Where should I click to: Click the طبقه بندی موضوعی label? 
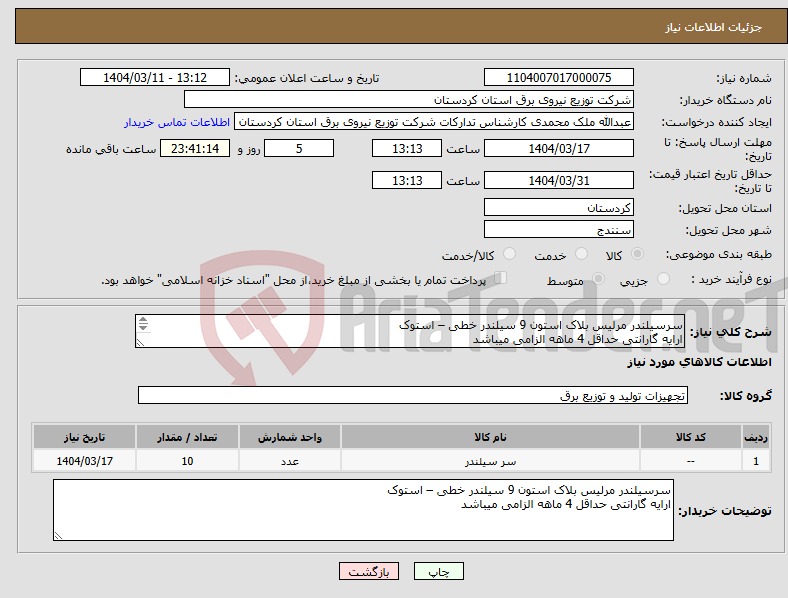(719, 254)
